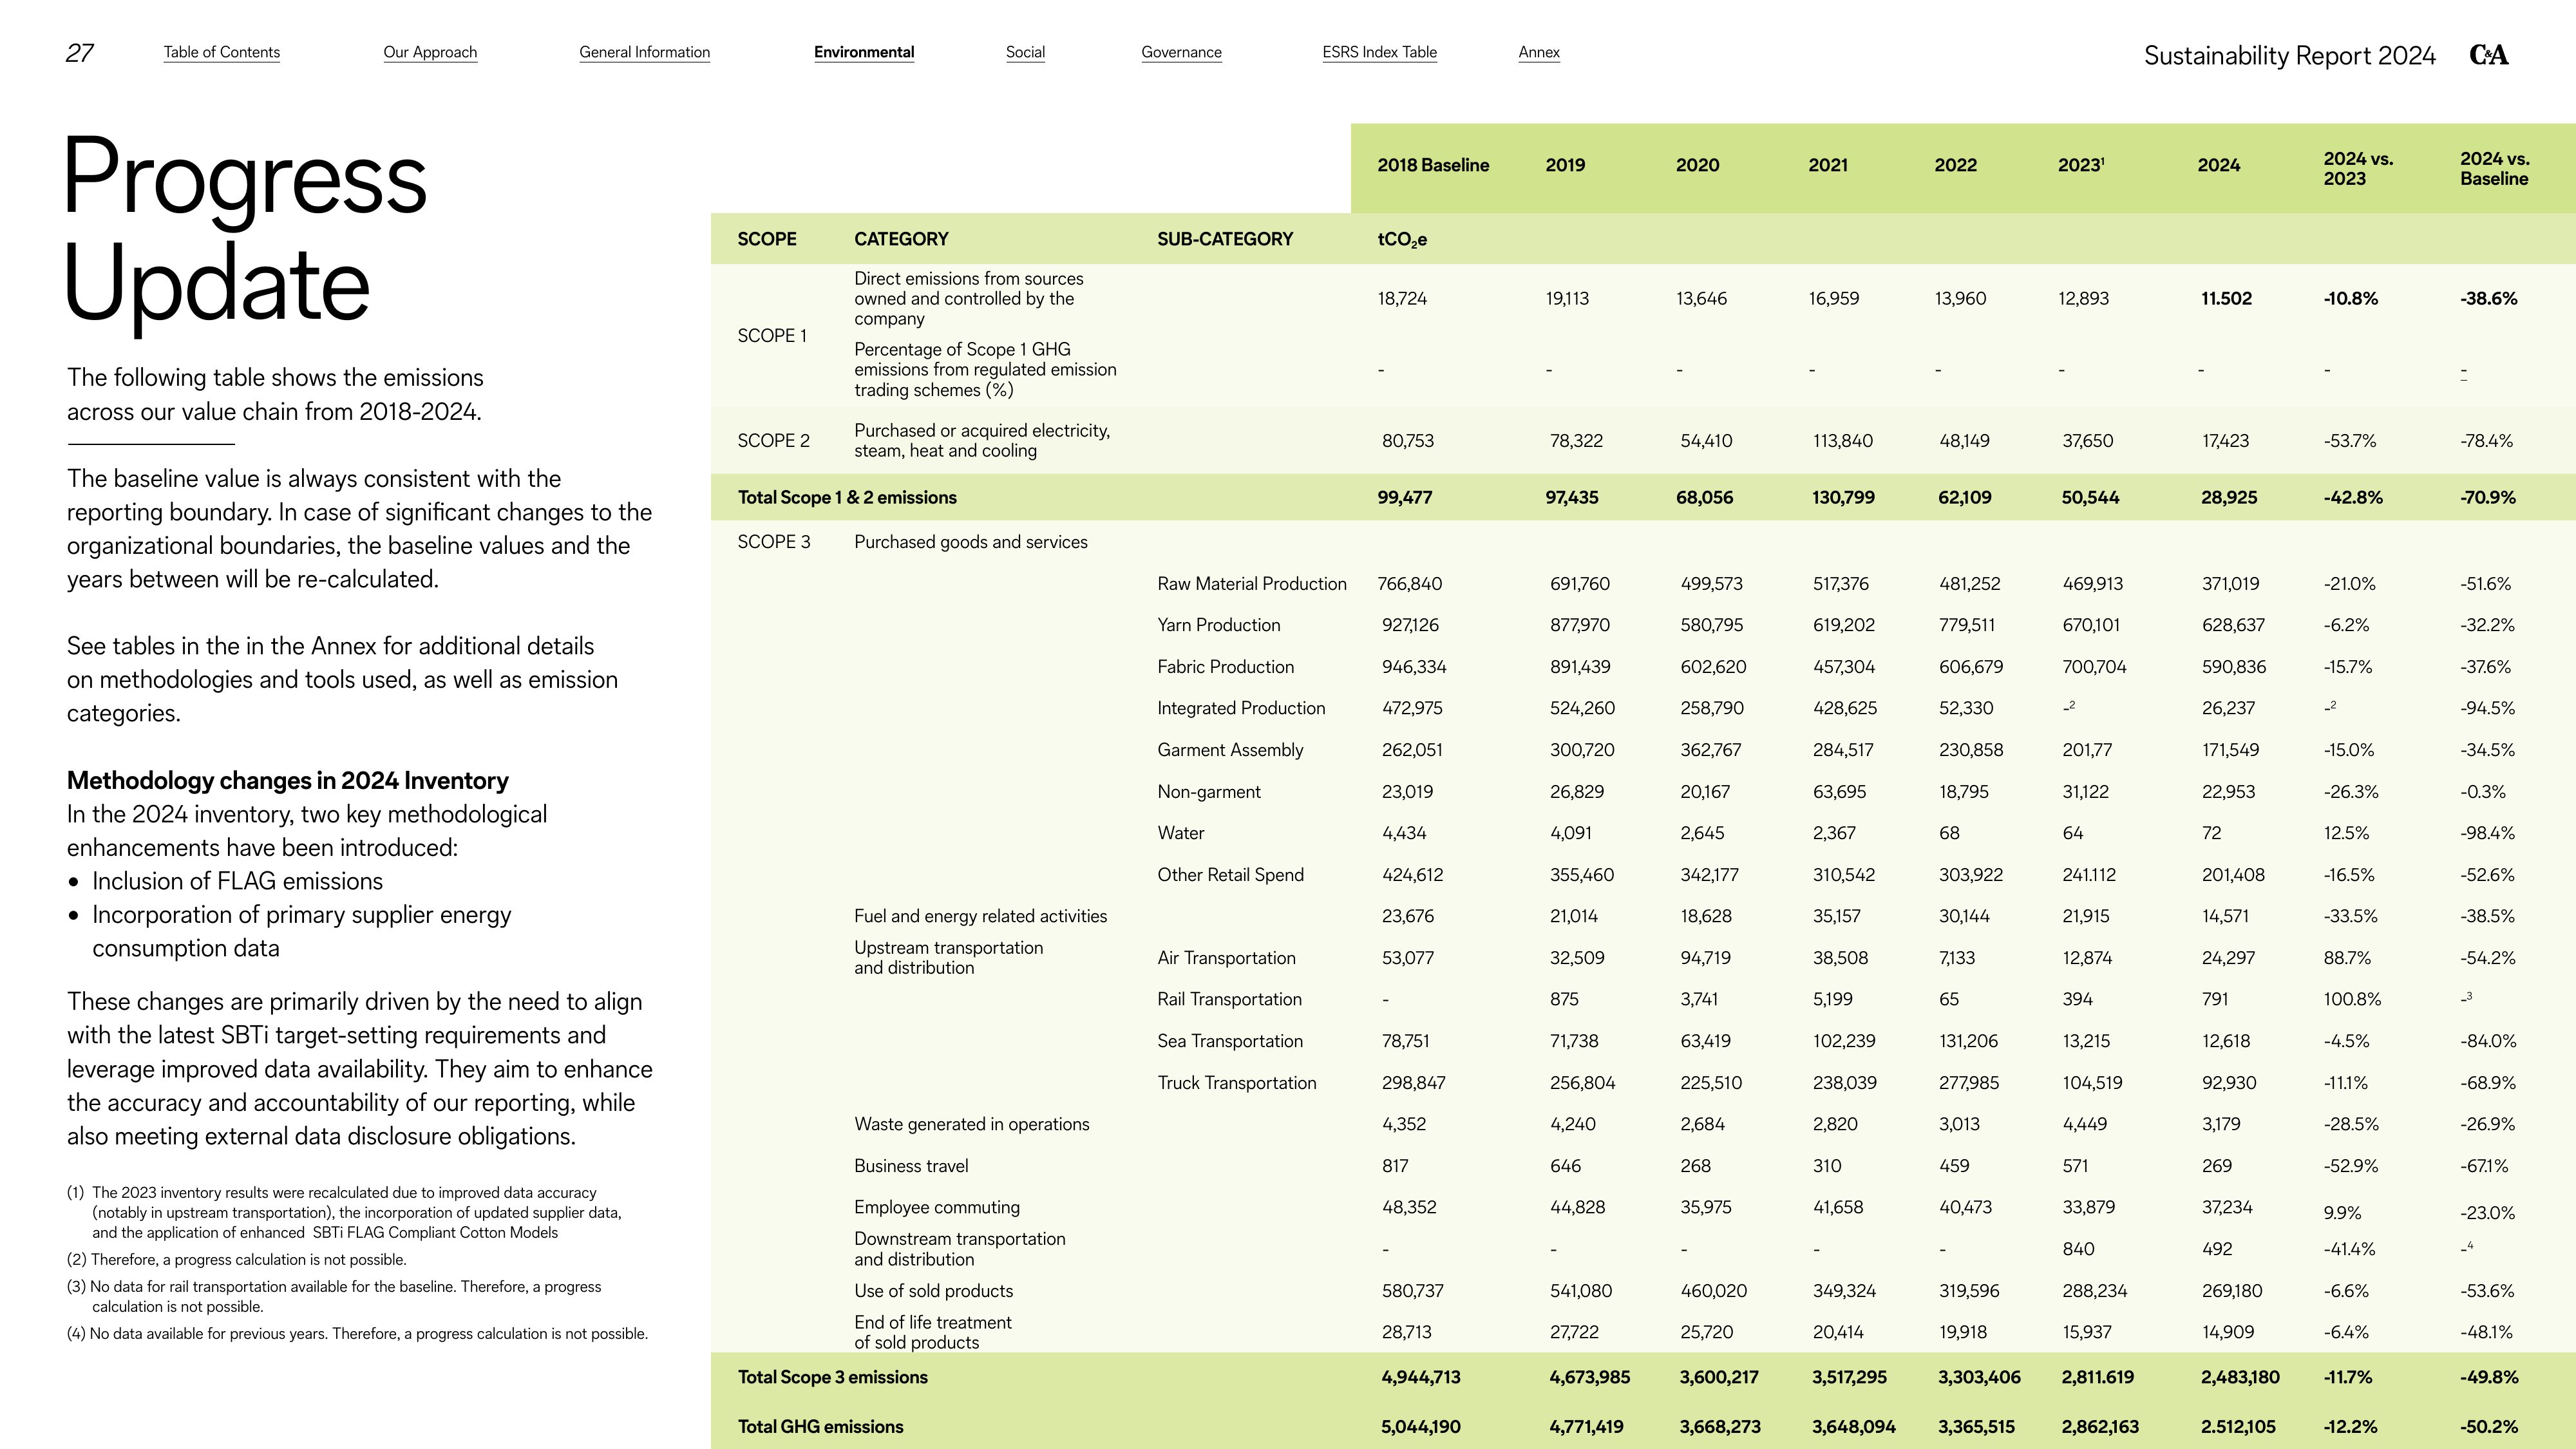
Task: Click the 2024 vs. 2023 column header
Action: (2358, 168)
